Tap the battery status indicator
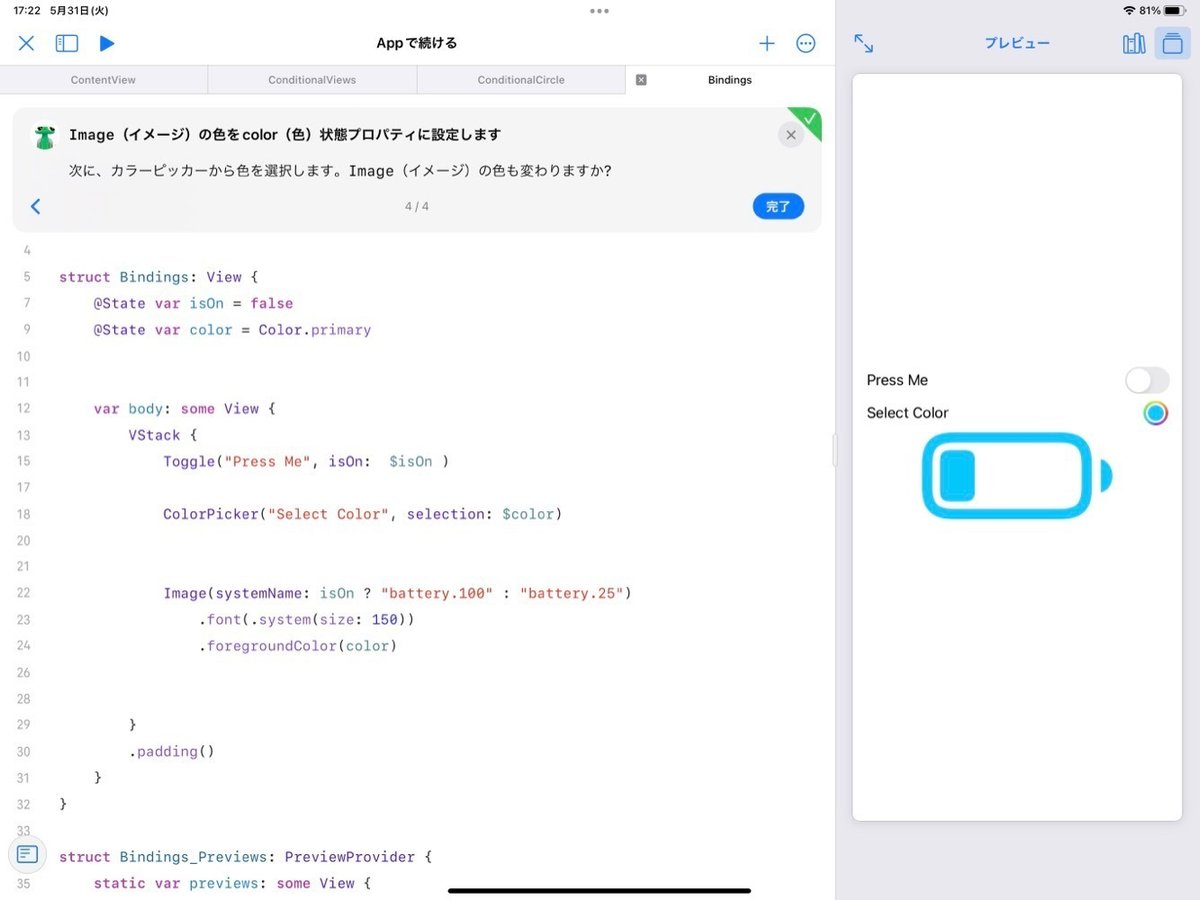 click(x=1173, y=10)
